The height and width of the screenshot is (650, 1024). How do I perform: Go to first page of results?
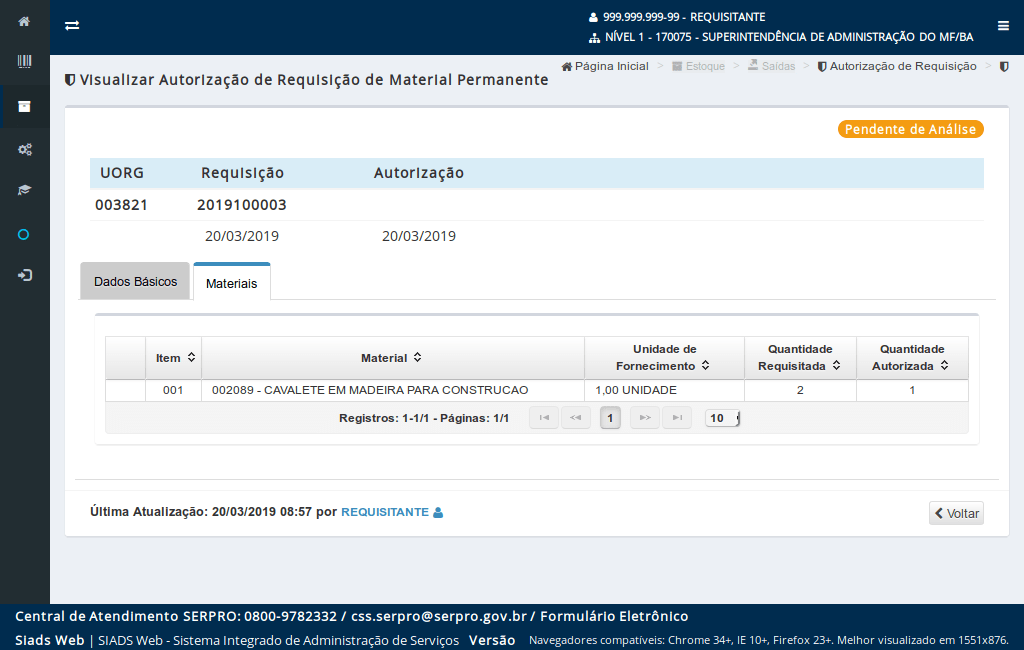pyautogui.click(x=544, y=418)
